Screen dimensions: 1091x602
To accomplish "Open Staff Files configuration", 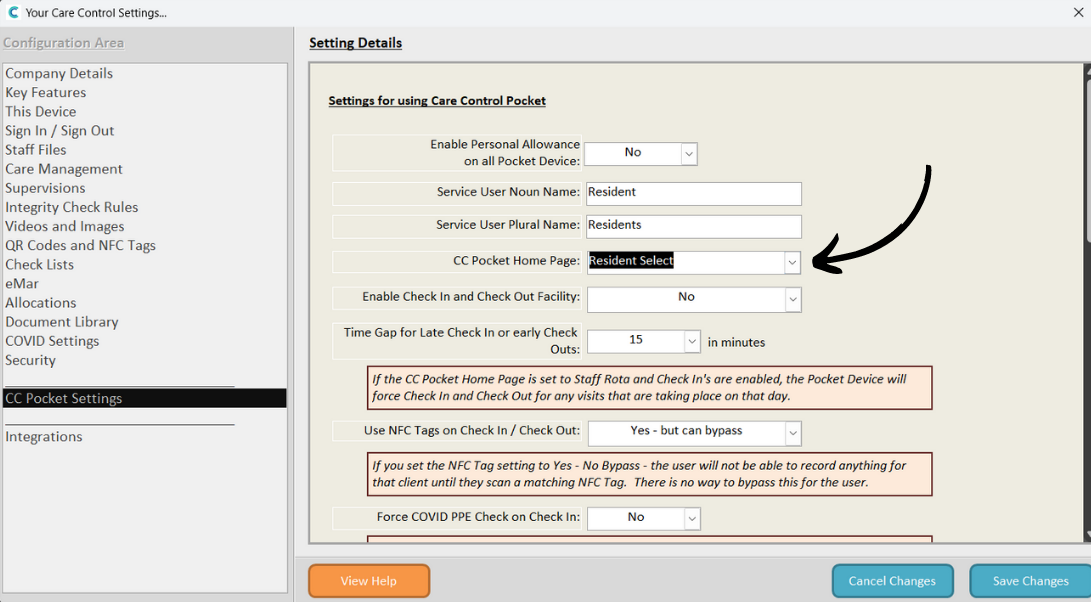I will [36, 150].
